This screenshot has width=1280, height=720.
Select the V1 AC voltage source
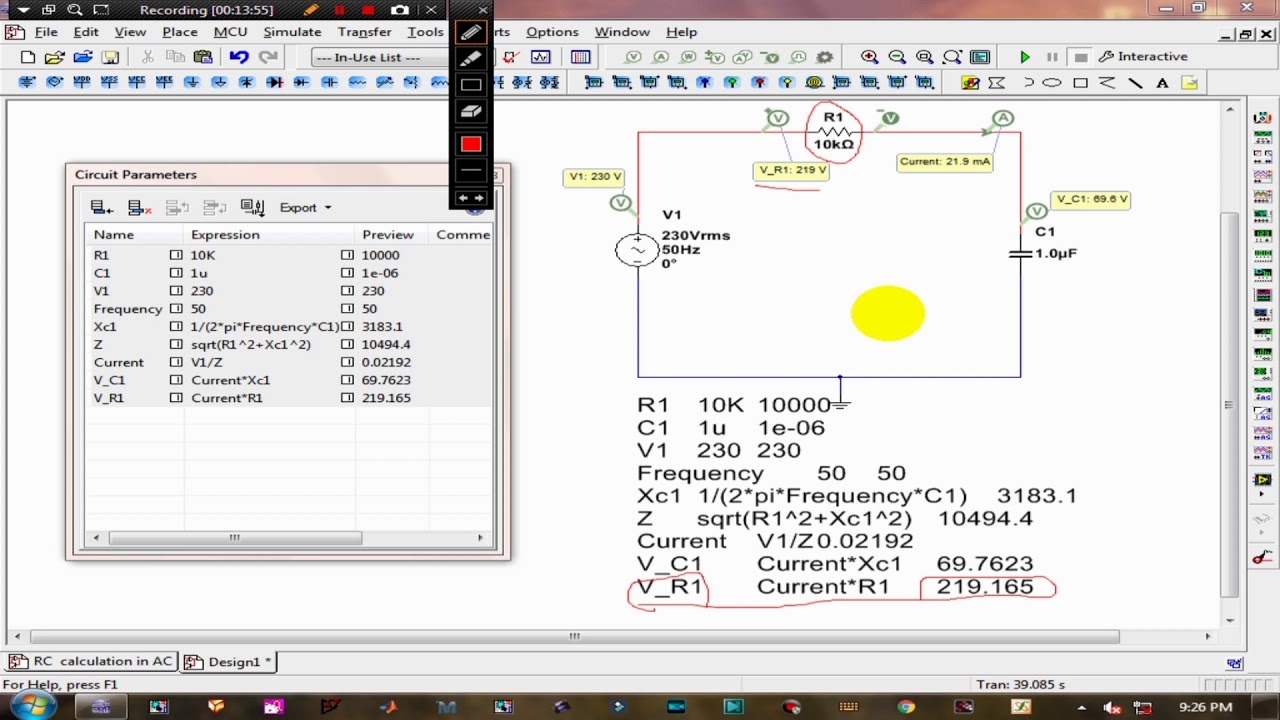tap(637, 249)
